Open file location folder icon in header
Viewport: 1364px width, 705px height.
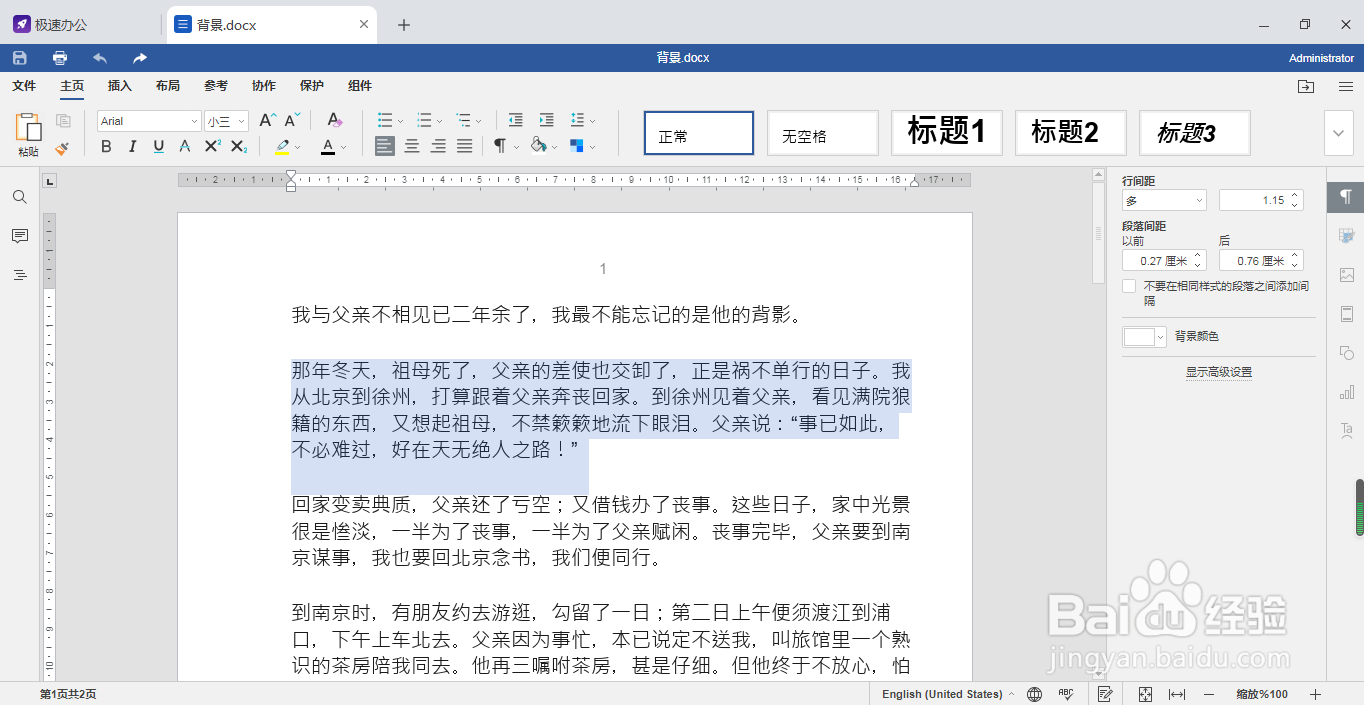click(1306, 87)
